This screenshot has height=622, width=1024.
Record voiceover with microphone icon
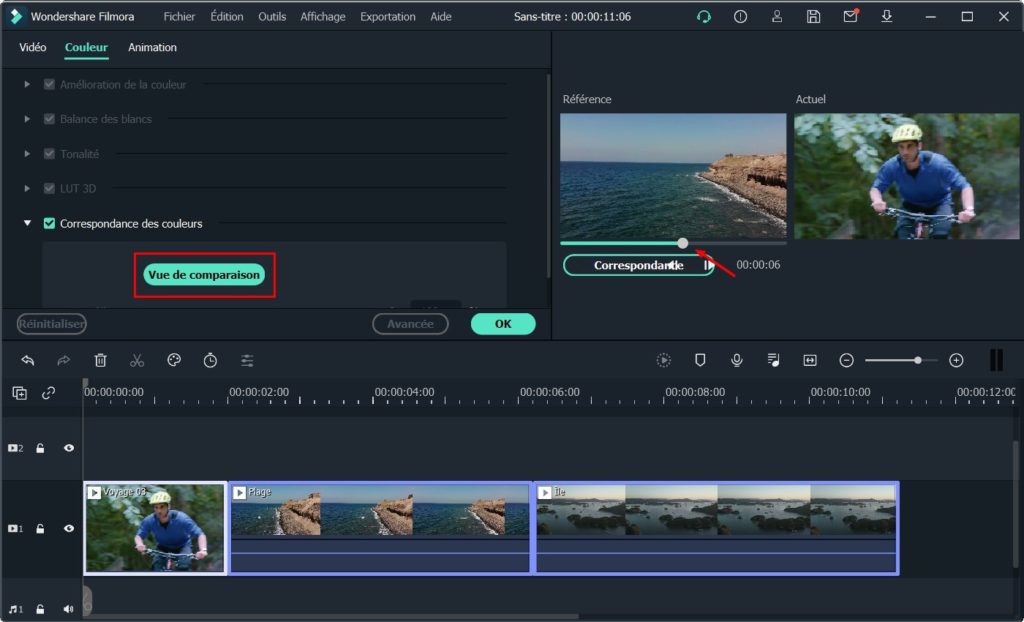[737, 360]
